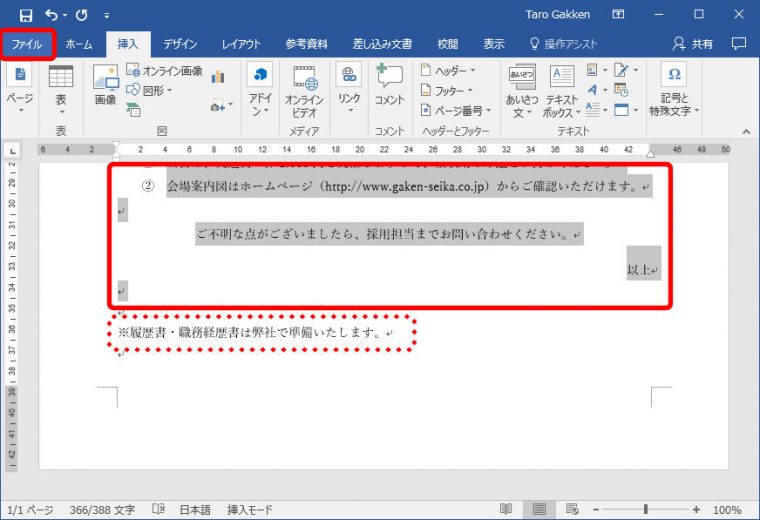Screen dimensions: 760x520
Task: Collapse the ribbon with the chevron
Action: pos(746,131)
